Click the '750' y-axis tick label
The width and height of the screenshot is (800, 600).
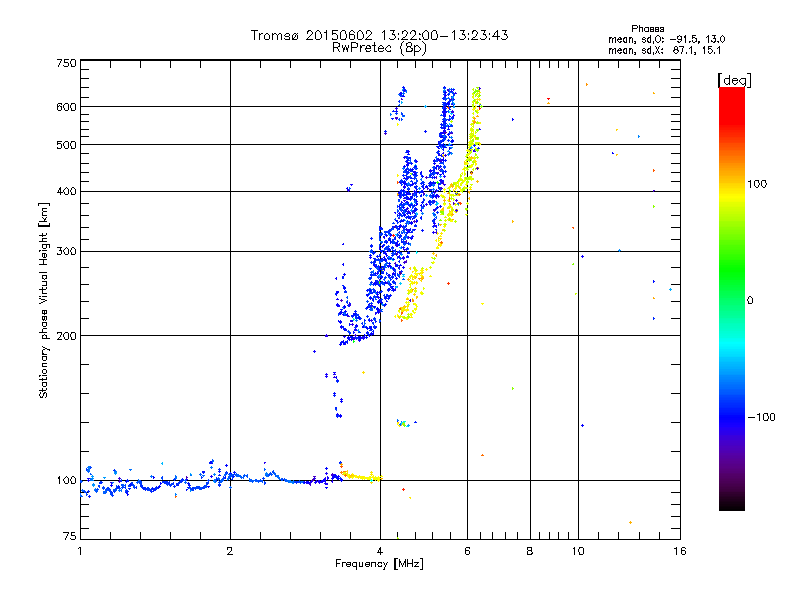tap(66, 63)
